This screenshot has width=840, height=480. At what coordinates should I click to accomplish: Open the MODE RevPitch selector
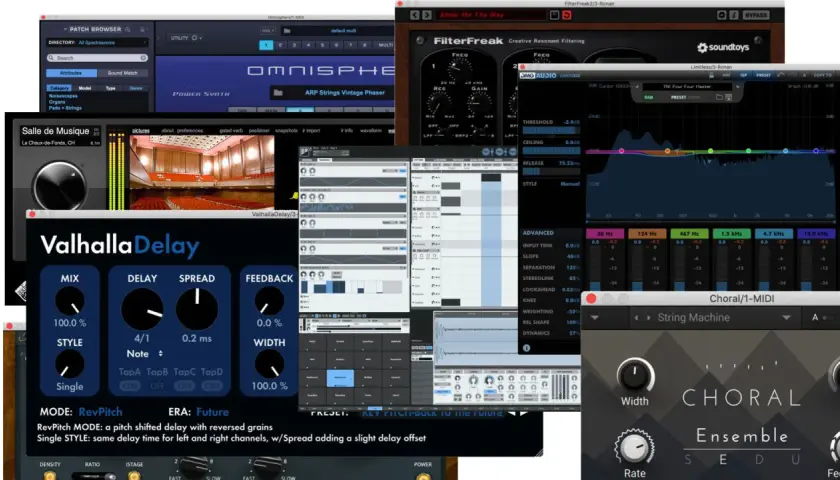[100, 412]
